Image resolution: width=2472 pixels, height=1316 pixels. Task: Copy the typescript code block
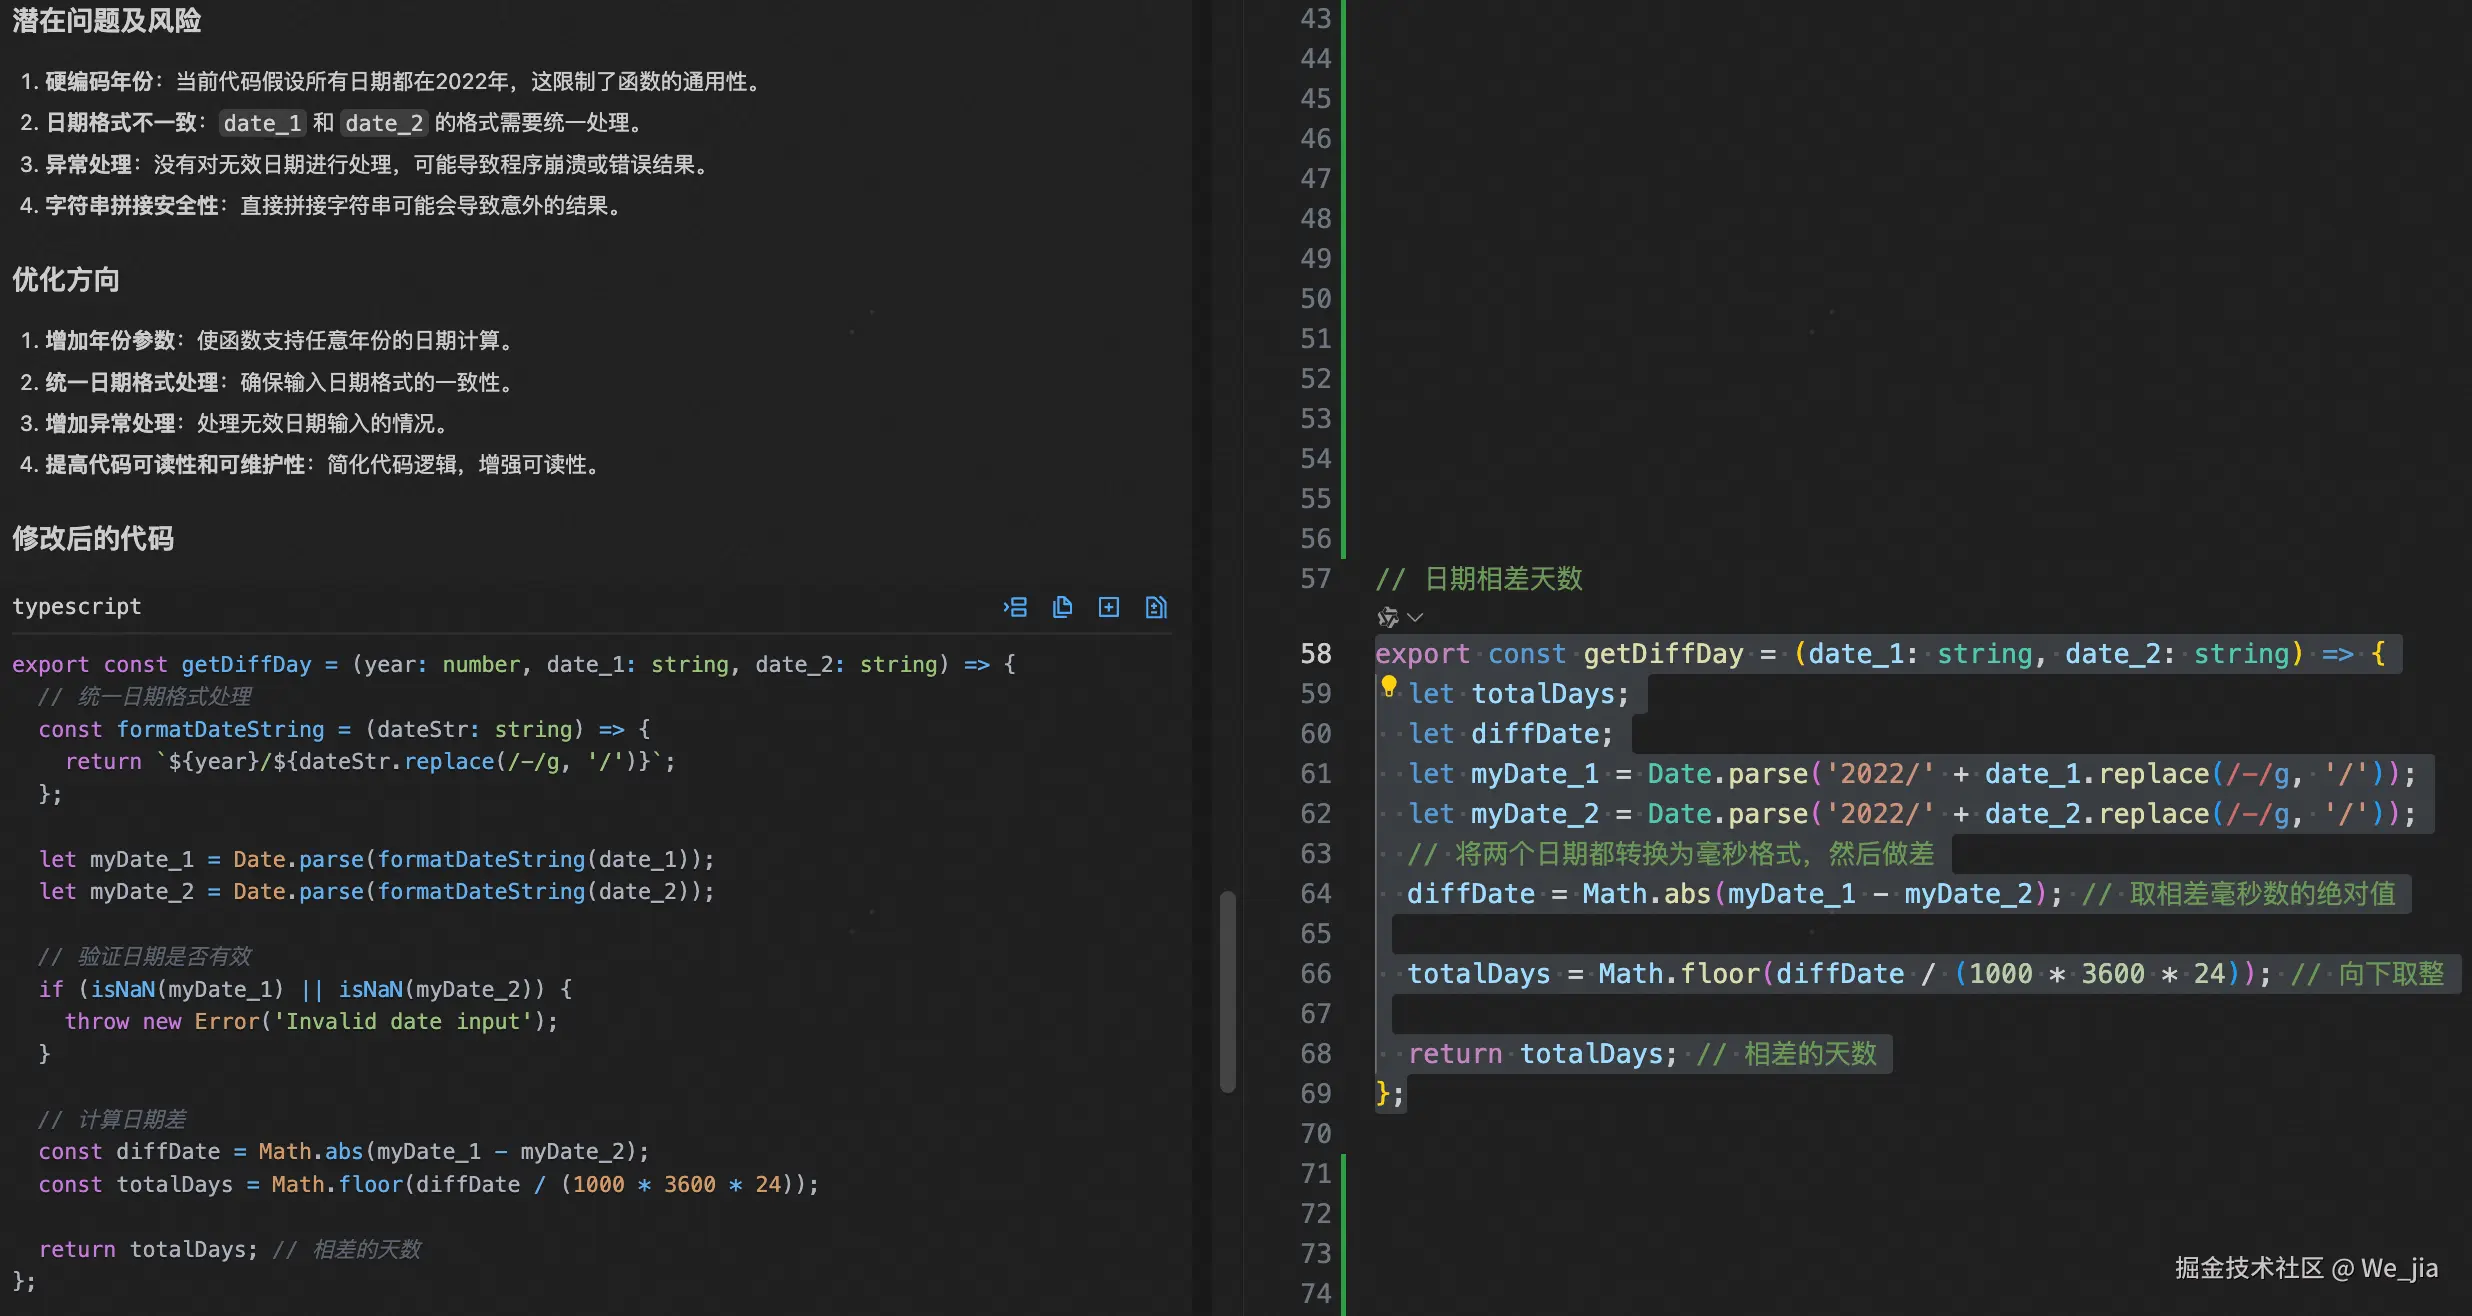(x=1062, y=607)
